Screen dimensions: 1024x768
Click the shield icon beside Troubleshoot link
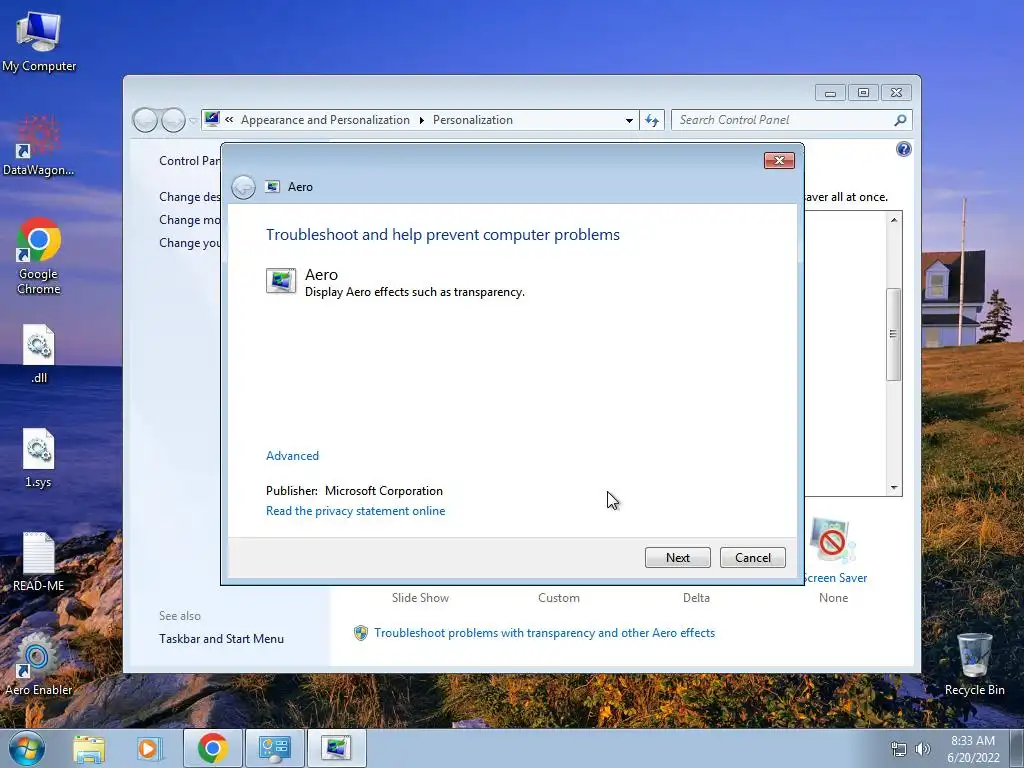360,633
